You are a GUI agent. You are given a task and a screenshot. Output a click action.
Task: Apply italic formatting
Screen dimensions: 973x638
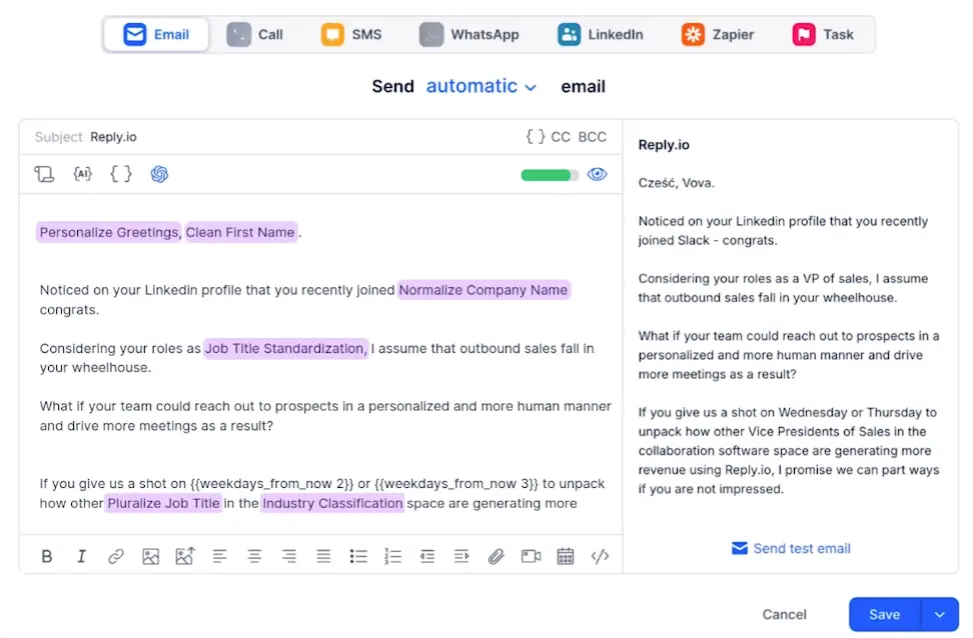pos(81,556)
